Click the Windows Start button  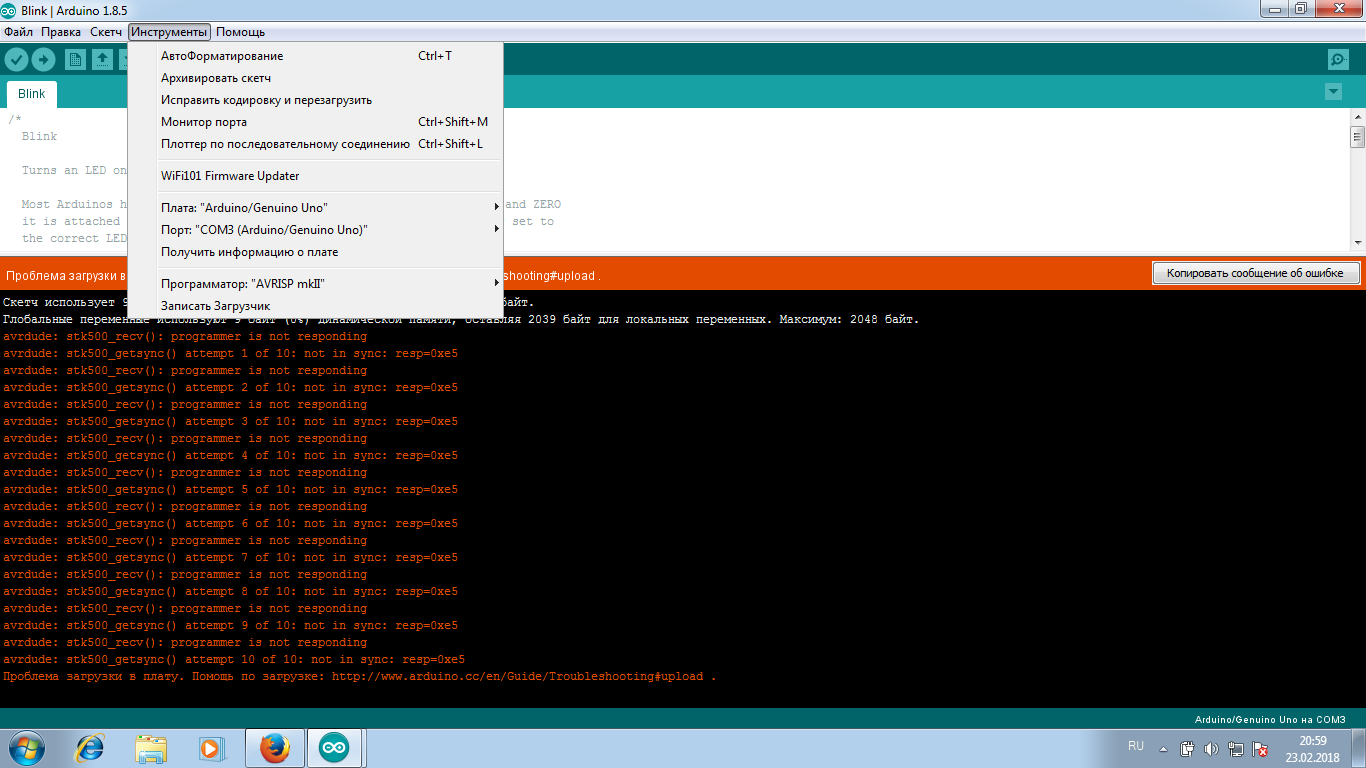[26, 748]
